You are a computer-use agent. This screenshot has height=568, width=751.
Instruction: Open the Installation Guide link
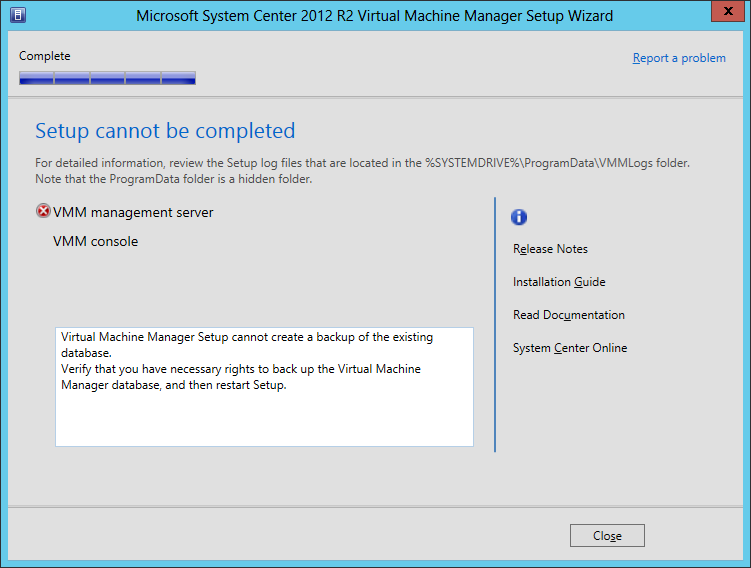pos(559,282)
